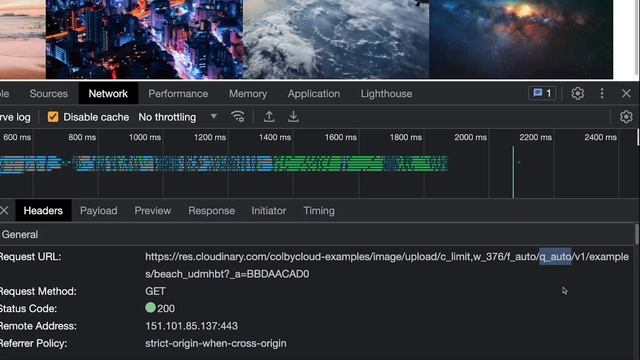Screen dimensions: 640x360
Task: Collapse the General section header
Action: pyautogui.click(x=317, y=235)
